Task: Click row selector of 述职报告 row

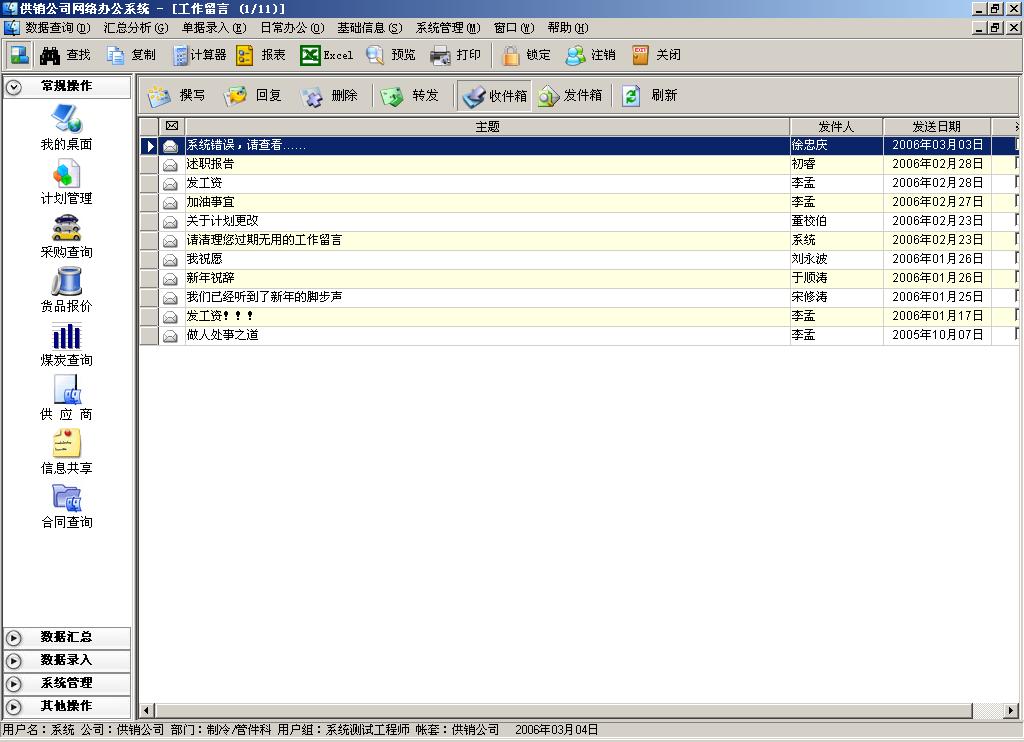Action: [x=150, y=164]
